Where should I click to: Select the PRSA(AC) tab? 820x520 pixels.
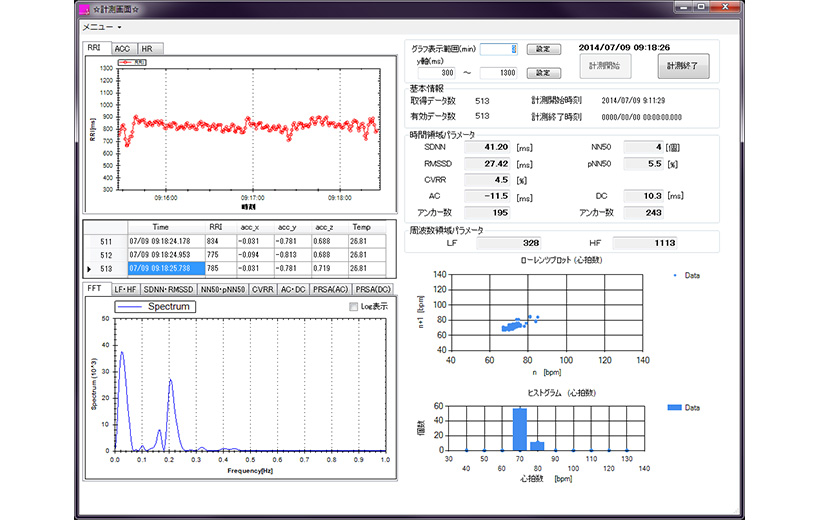click(x=331, y=289)
